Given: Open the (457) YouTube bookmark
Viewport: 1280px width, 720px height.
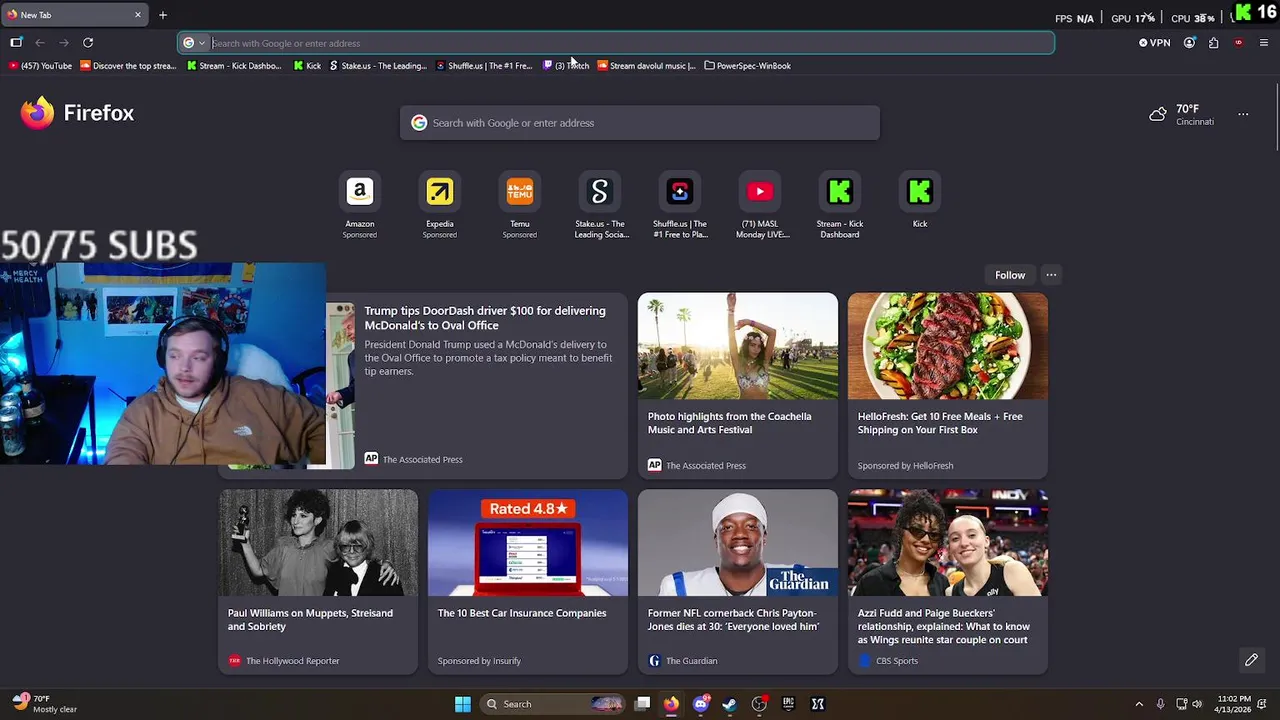Looking at the screenshot, I should (x=40, y=66).
